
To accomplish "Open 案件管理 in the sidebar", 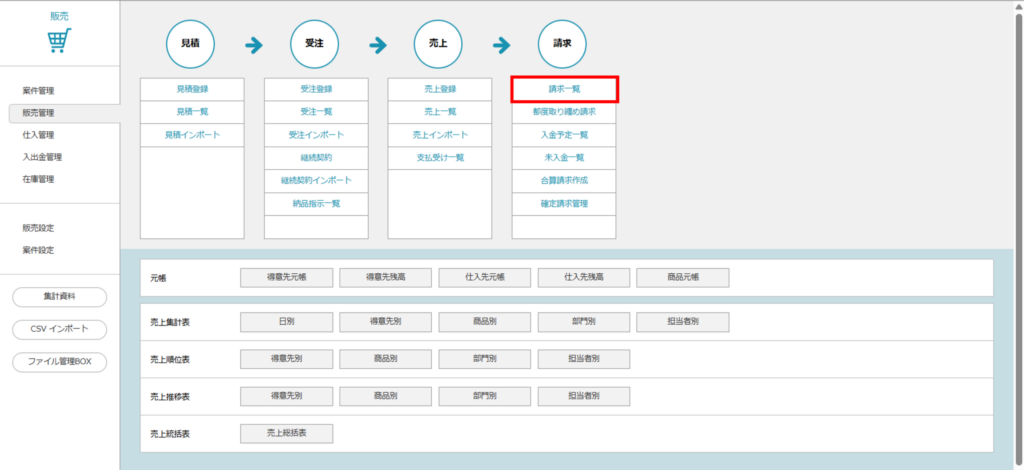I will click(38, 91).
